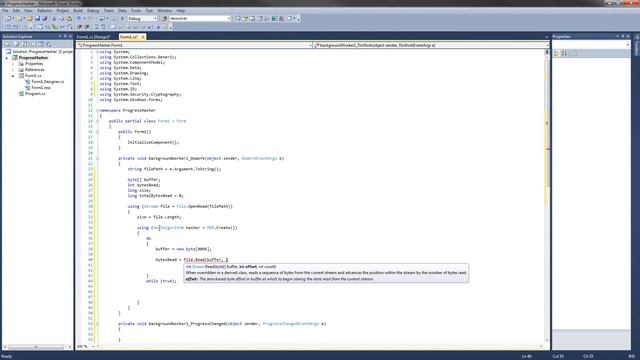This screenshot has height=360, width=640.
Task: Click Solution Explorer View Designer icon
Action: coord(41,44)
